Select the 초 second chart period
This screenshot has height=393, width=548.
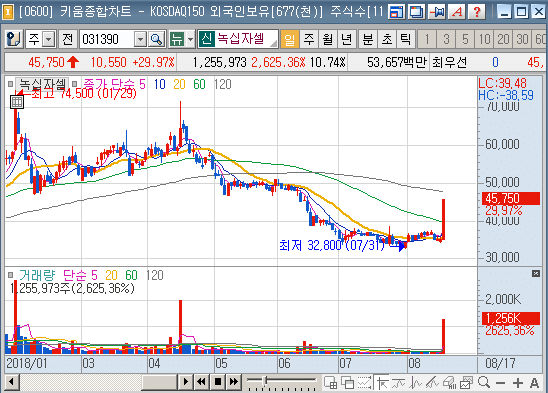point(387,39)
